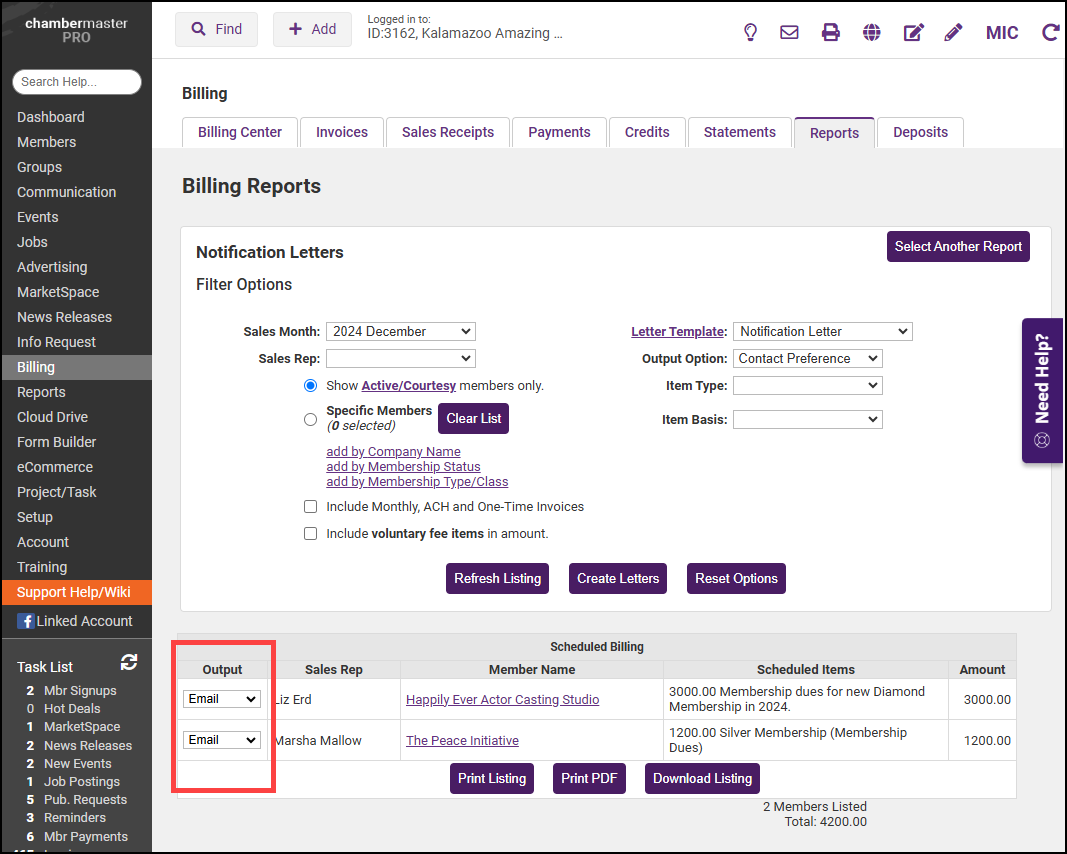Viewport: 1067px width, 854px height.
Task: Enable Include Monthly, ACH and One-Time Invoices
Action: point(310,507)
